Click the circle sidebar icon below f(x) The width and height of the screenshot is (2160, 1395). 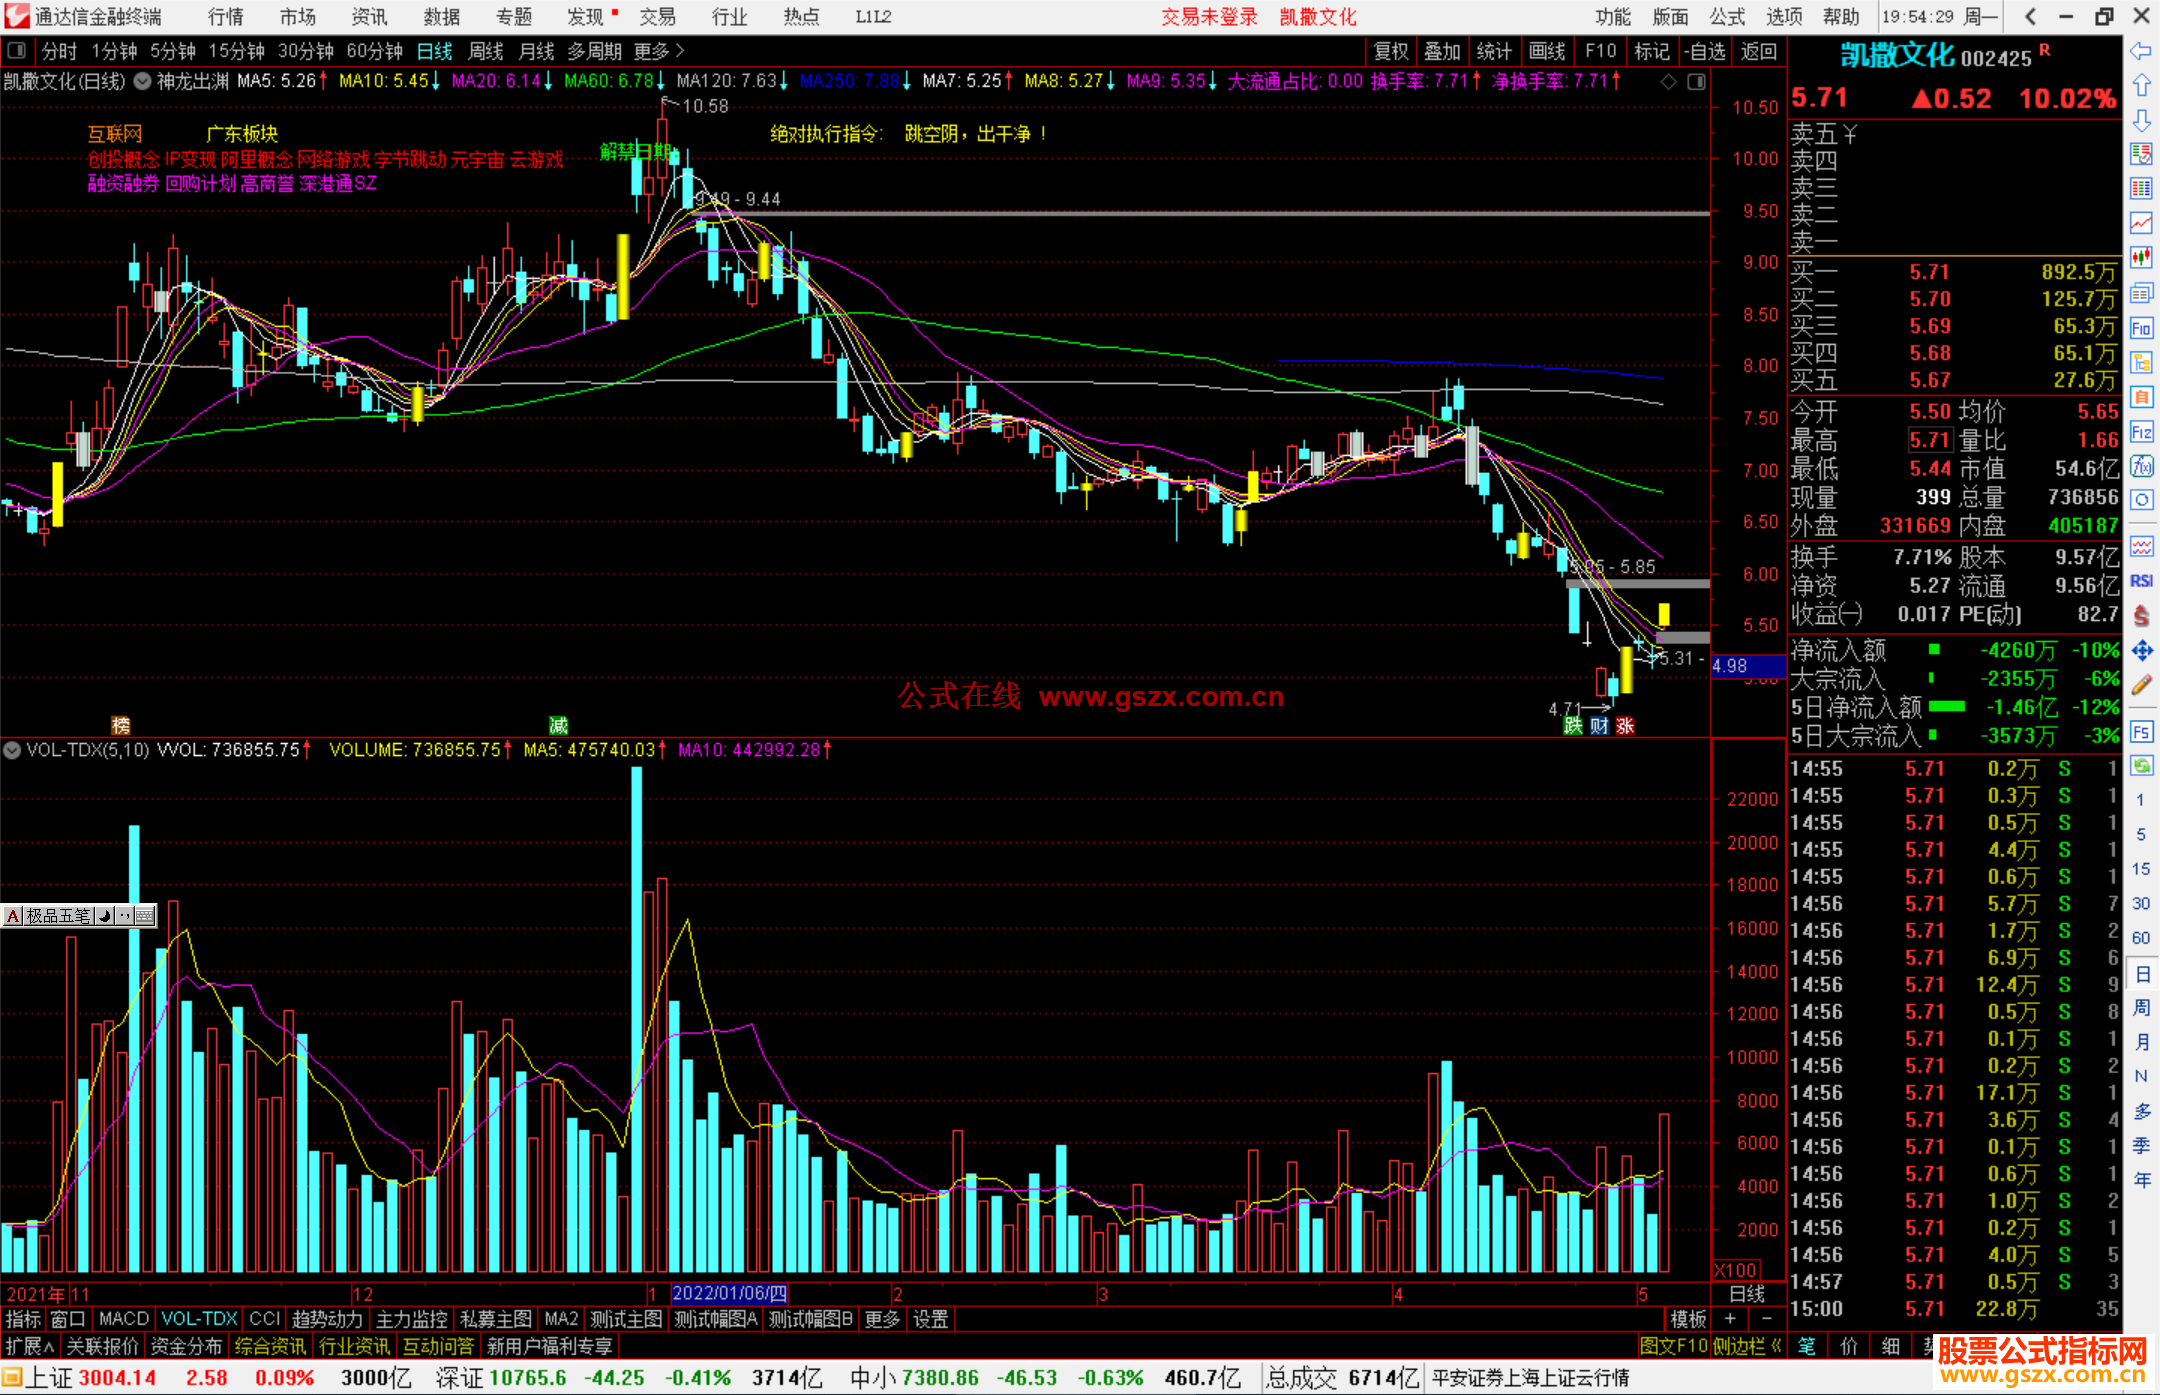[2141, 500]
